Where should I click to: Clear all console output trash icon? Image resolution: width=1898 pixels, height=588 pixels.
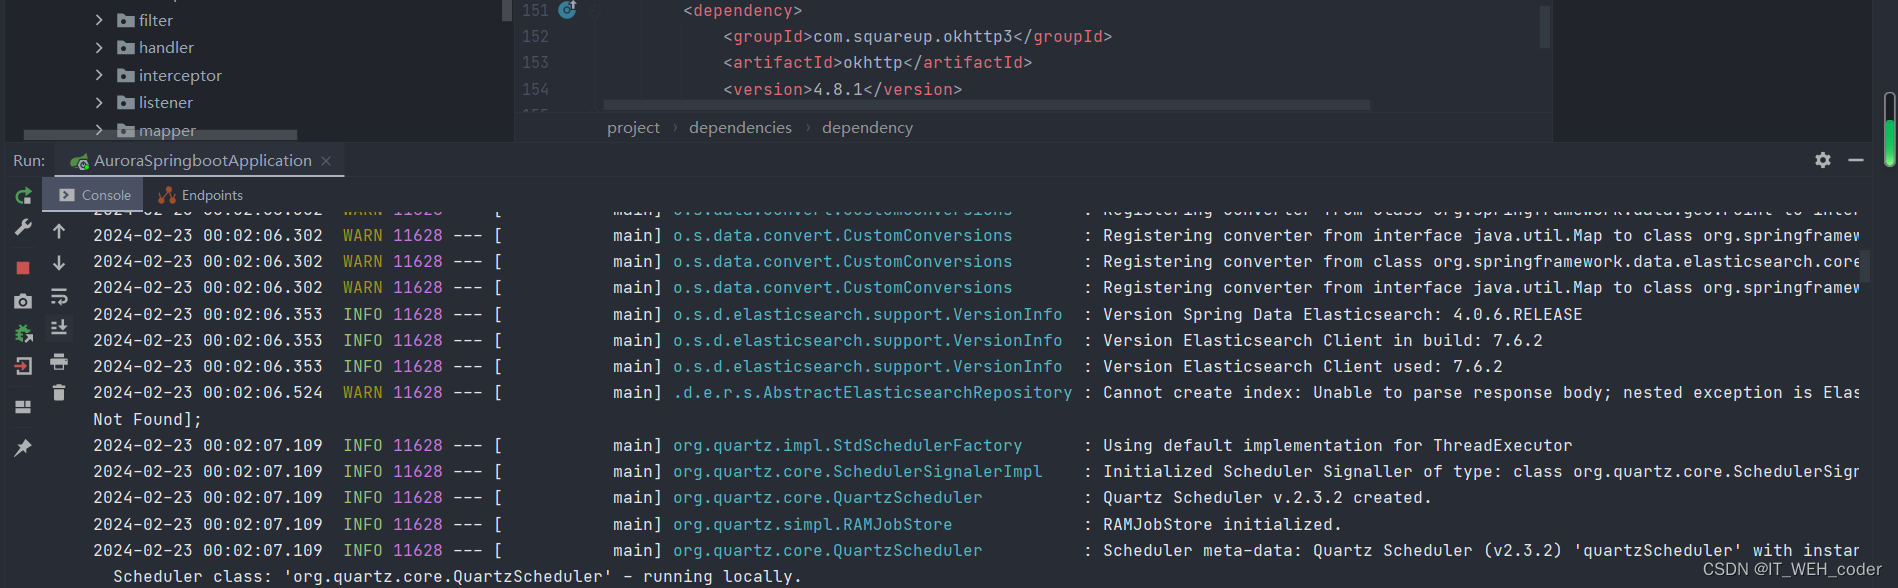59,393
